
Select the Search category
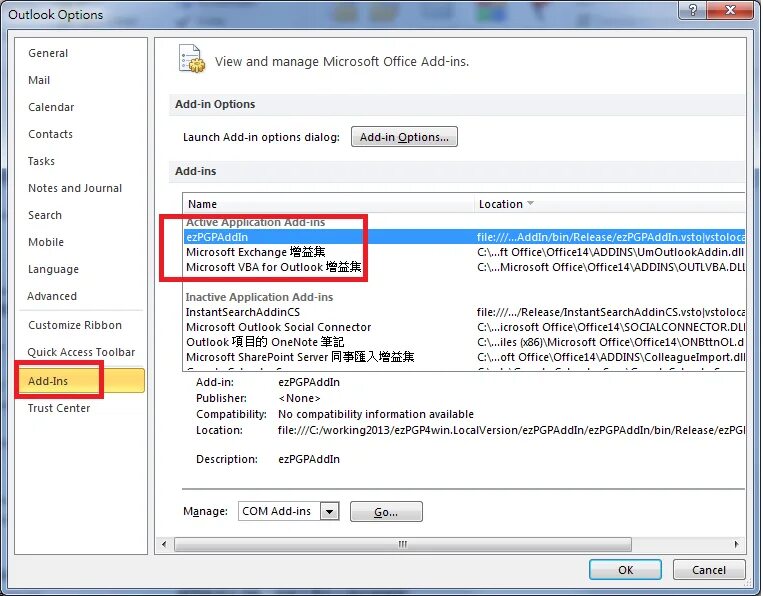pos(45,215)
